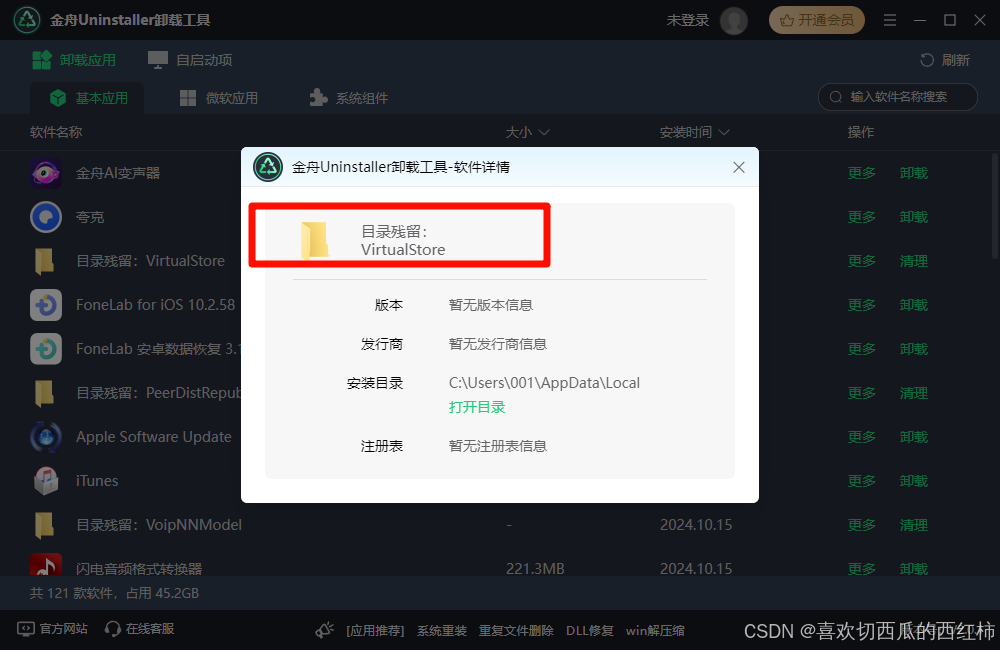Click the 未登录 login text
The width and height of the screenshot is (1000, 650).
(688, 20)
